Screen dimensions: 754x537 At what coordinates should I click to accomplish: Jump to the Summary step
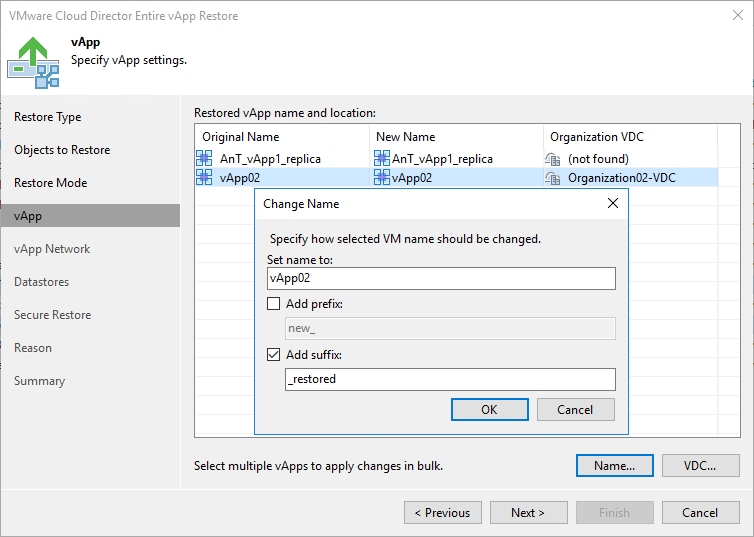click(x=39, y=381)
